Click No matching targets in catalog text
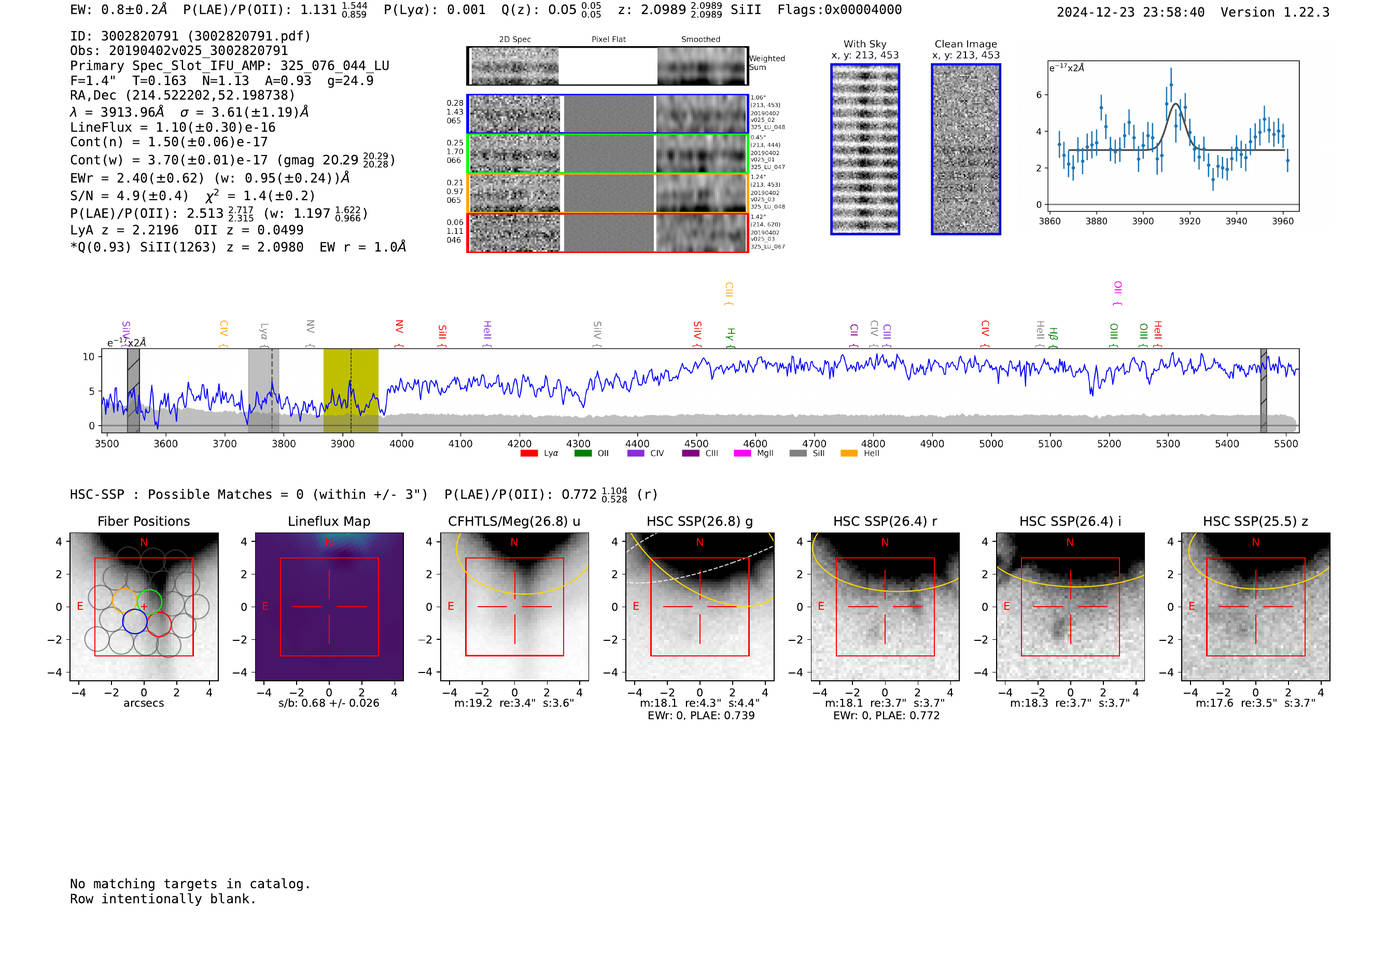The width and height of the screenshot is (1400, 953). (190, 884)
